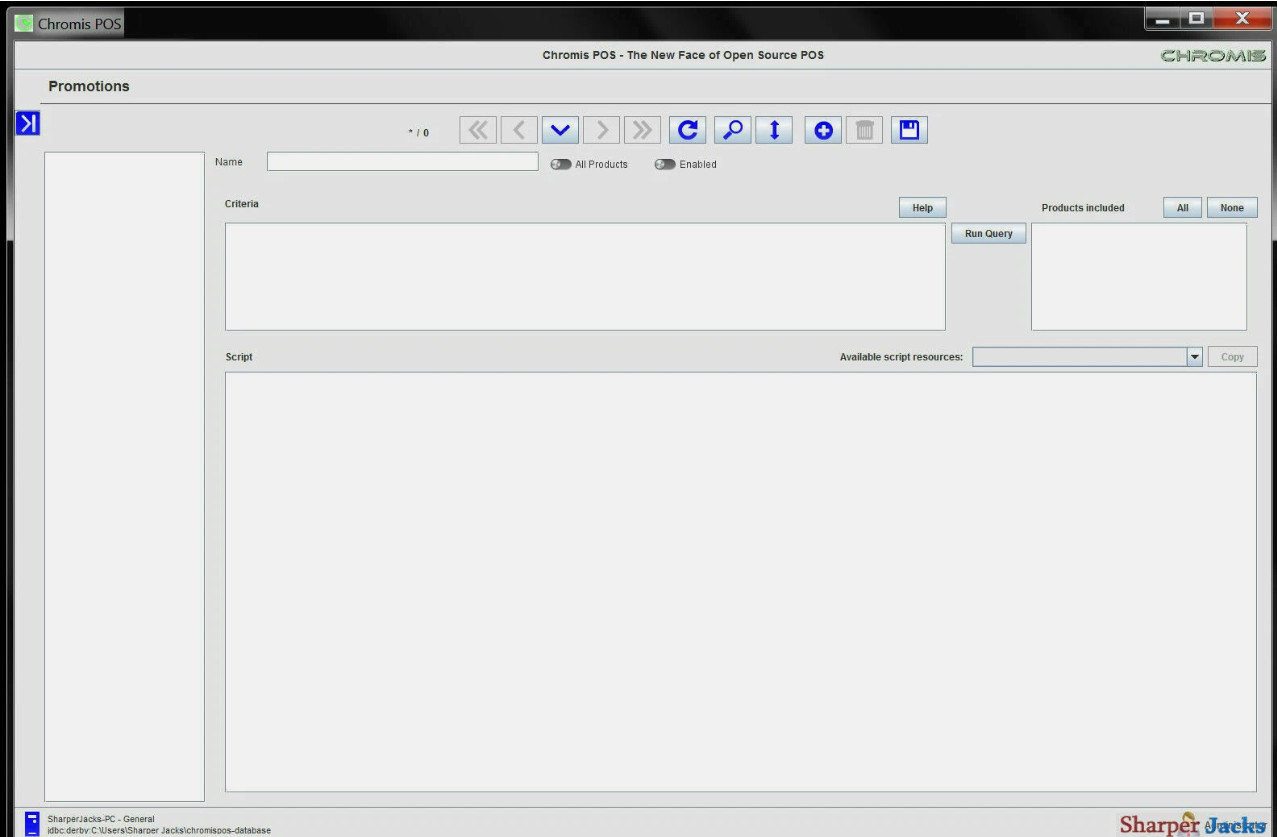Image resolution: width=1277 pixels, height=837 pixels.
Task: Go to the previous record
Action: (x=519, y=130)
